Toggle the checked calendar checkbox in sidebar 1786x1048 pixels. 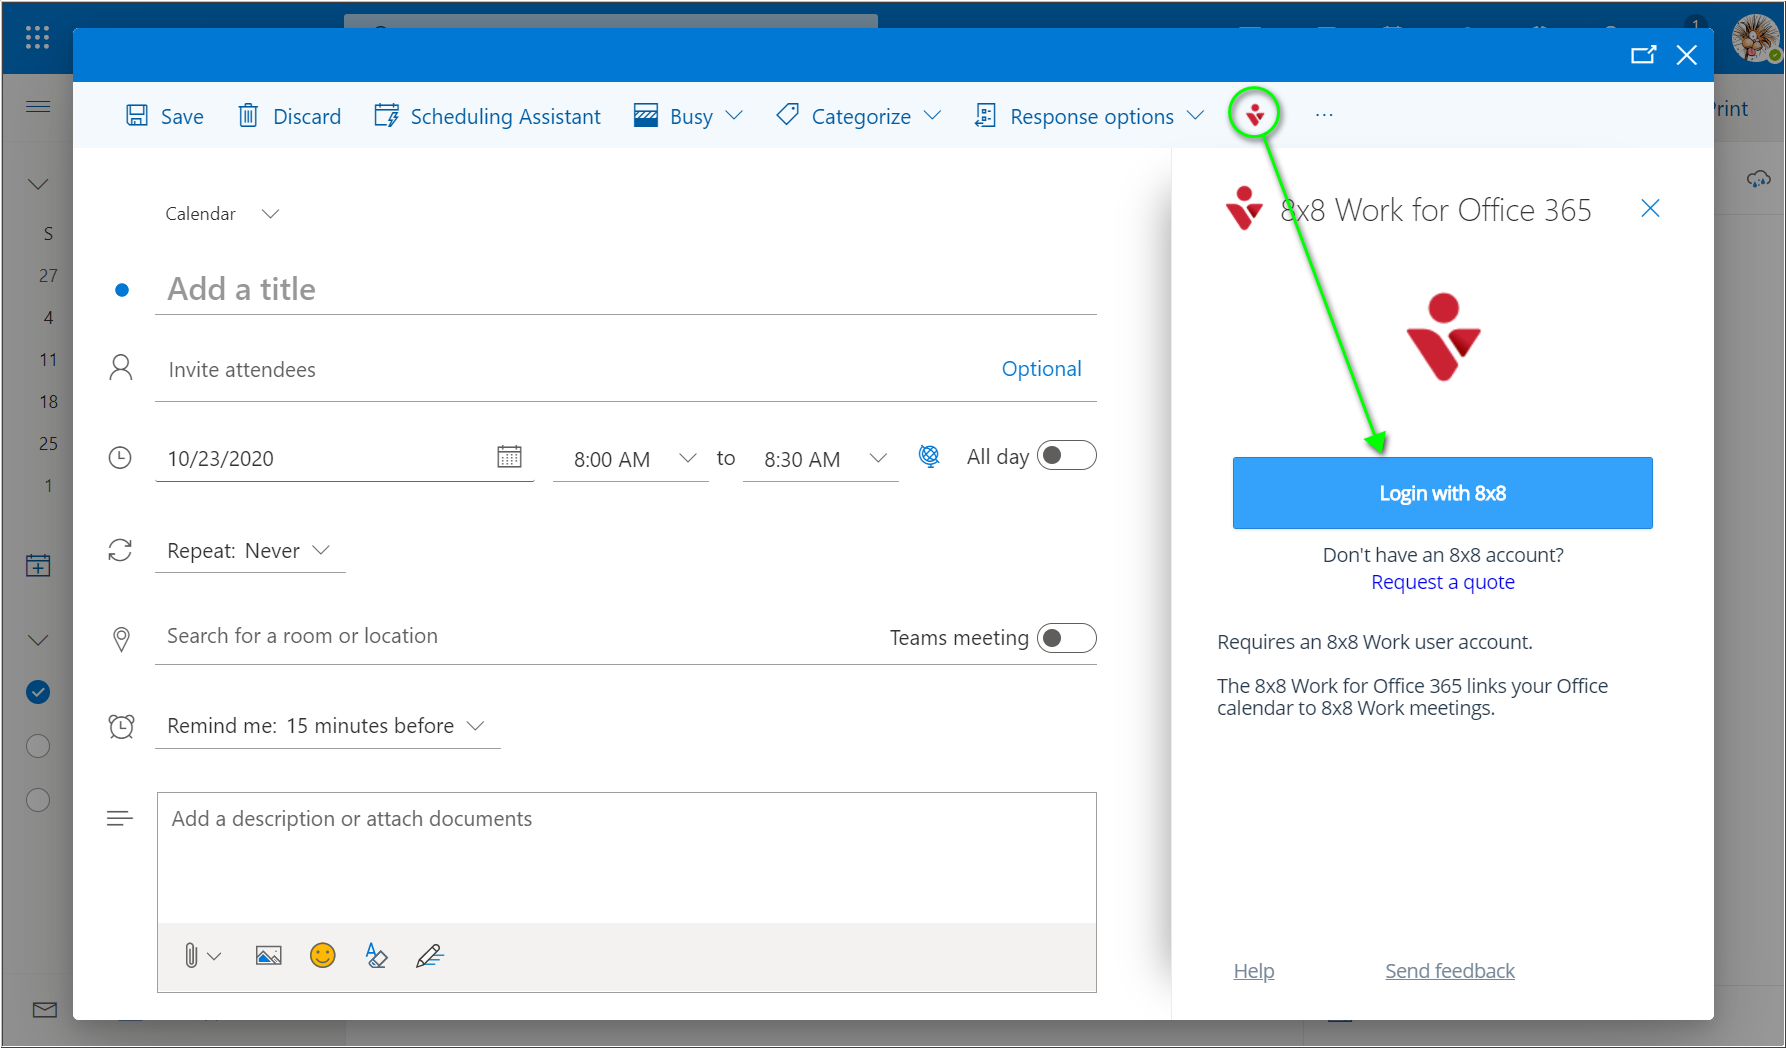(38, 692)
